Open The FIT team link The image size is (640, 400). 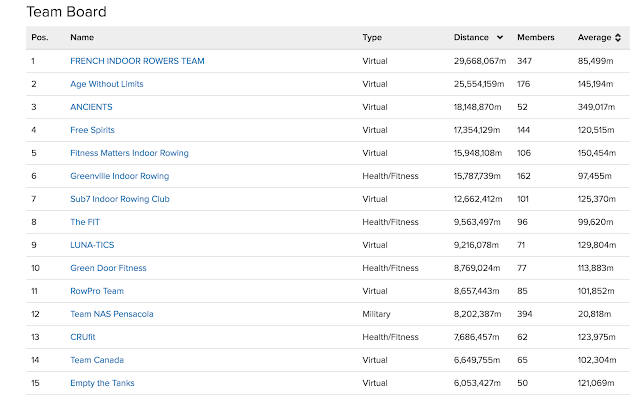pos(85,222)
